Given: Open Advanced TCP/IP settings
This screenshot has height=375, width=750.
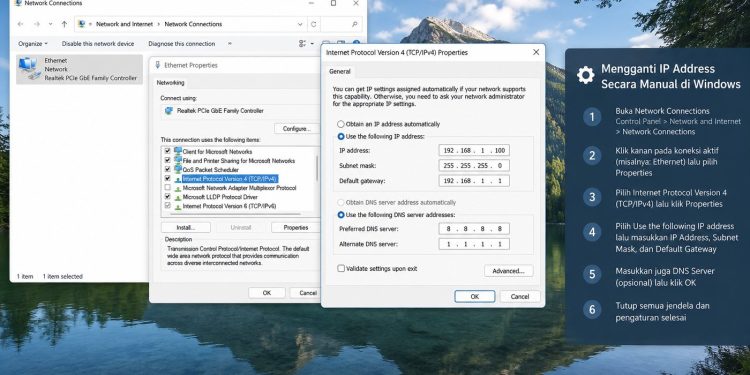Looking at the screenshot, I should coord(508,271).
